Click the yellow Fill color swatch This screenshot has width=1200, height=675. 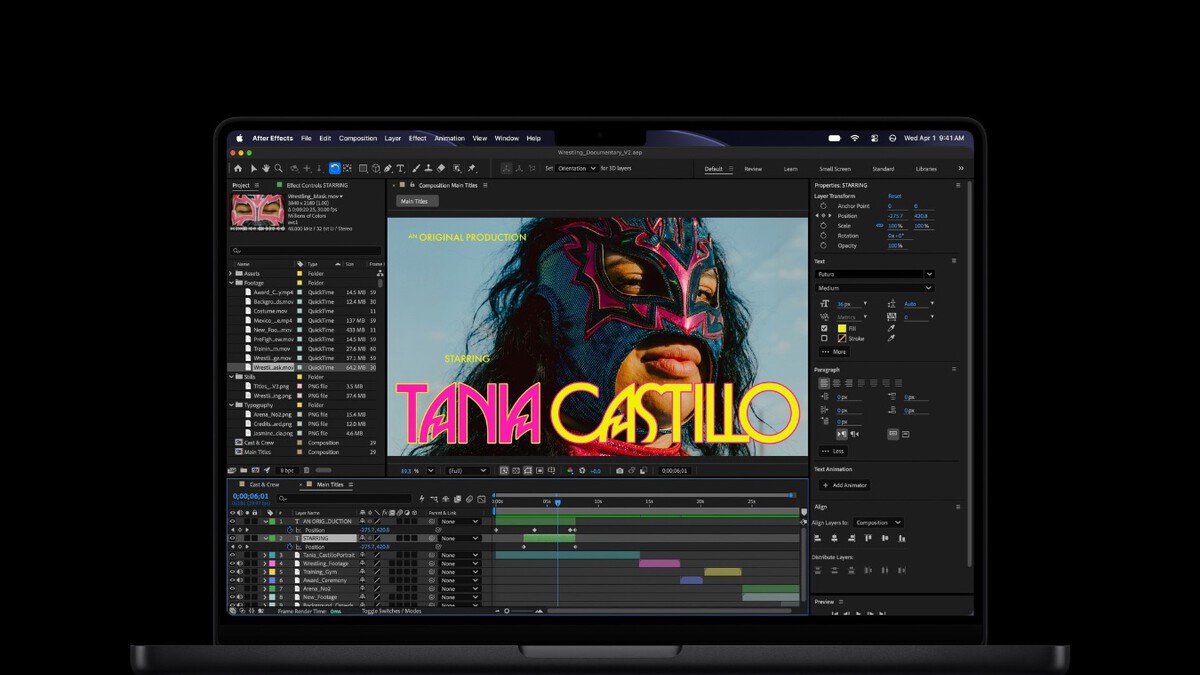842,328
